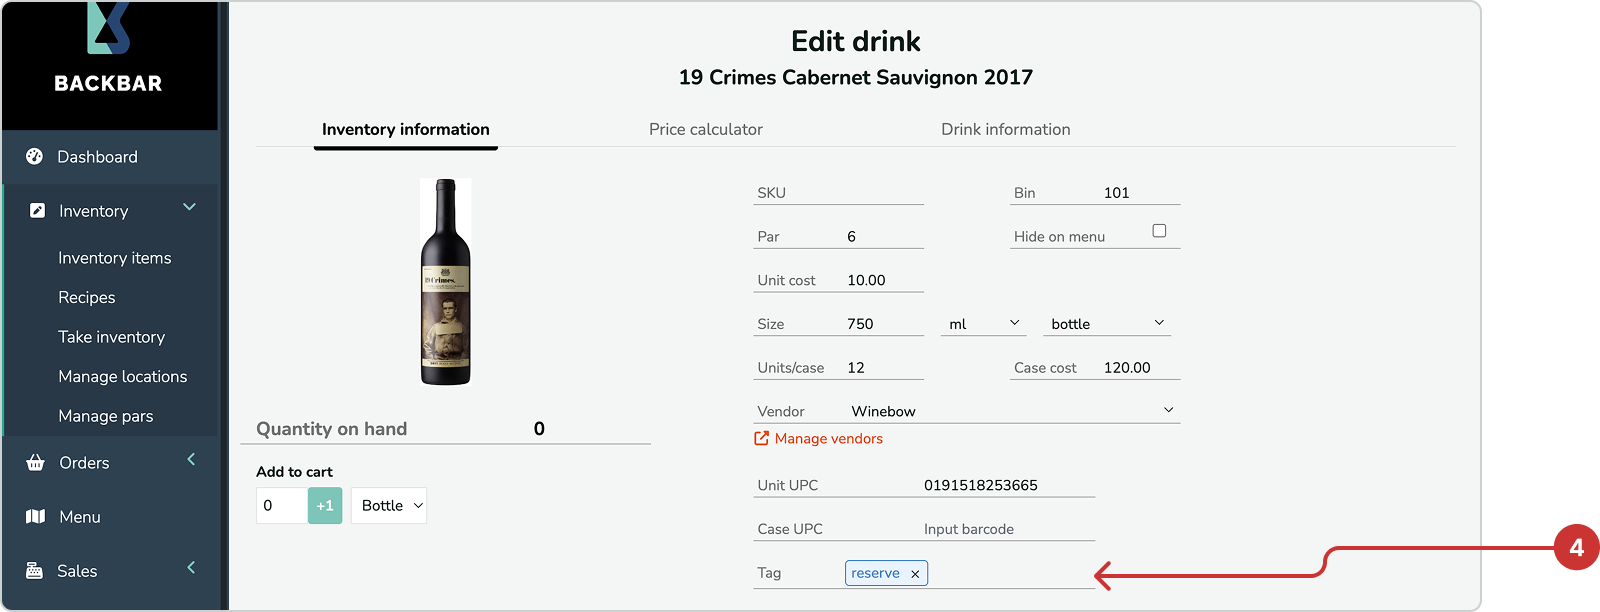Click the Edit drink heading
The image size is (1600, 612).
(856, 41)
